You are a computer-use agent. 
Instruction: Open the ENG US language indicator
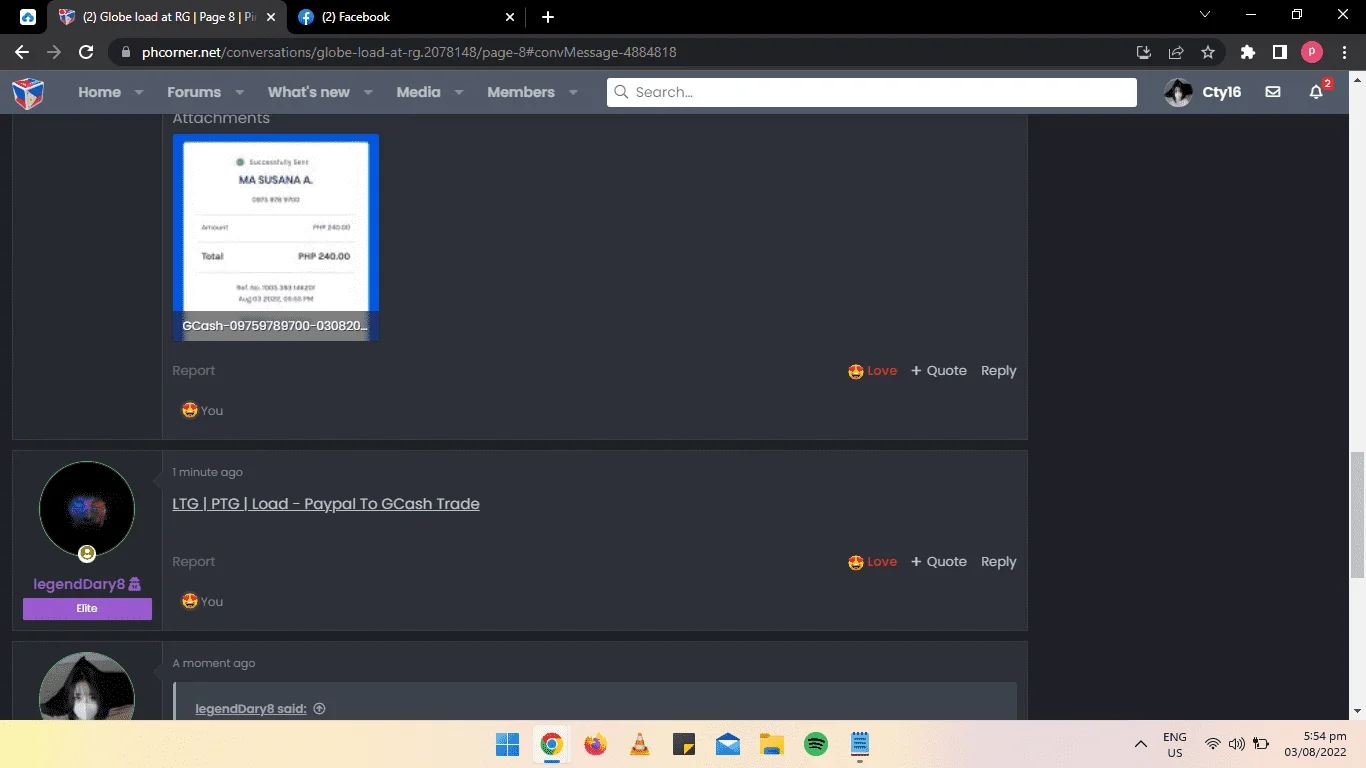click(1175, 745)
